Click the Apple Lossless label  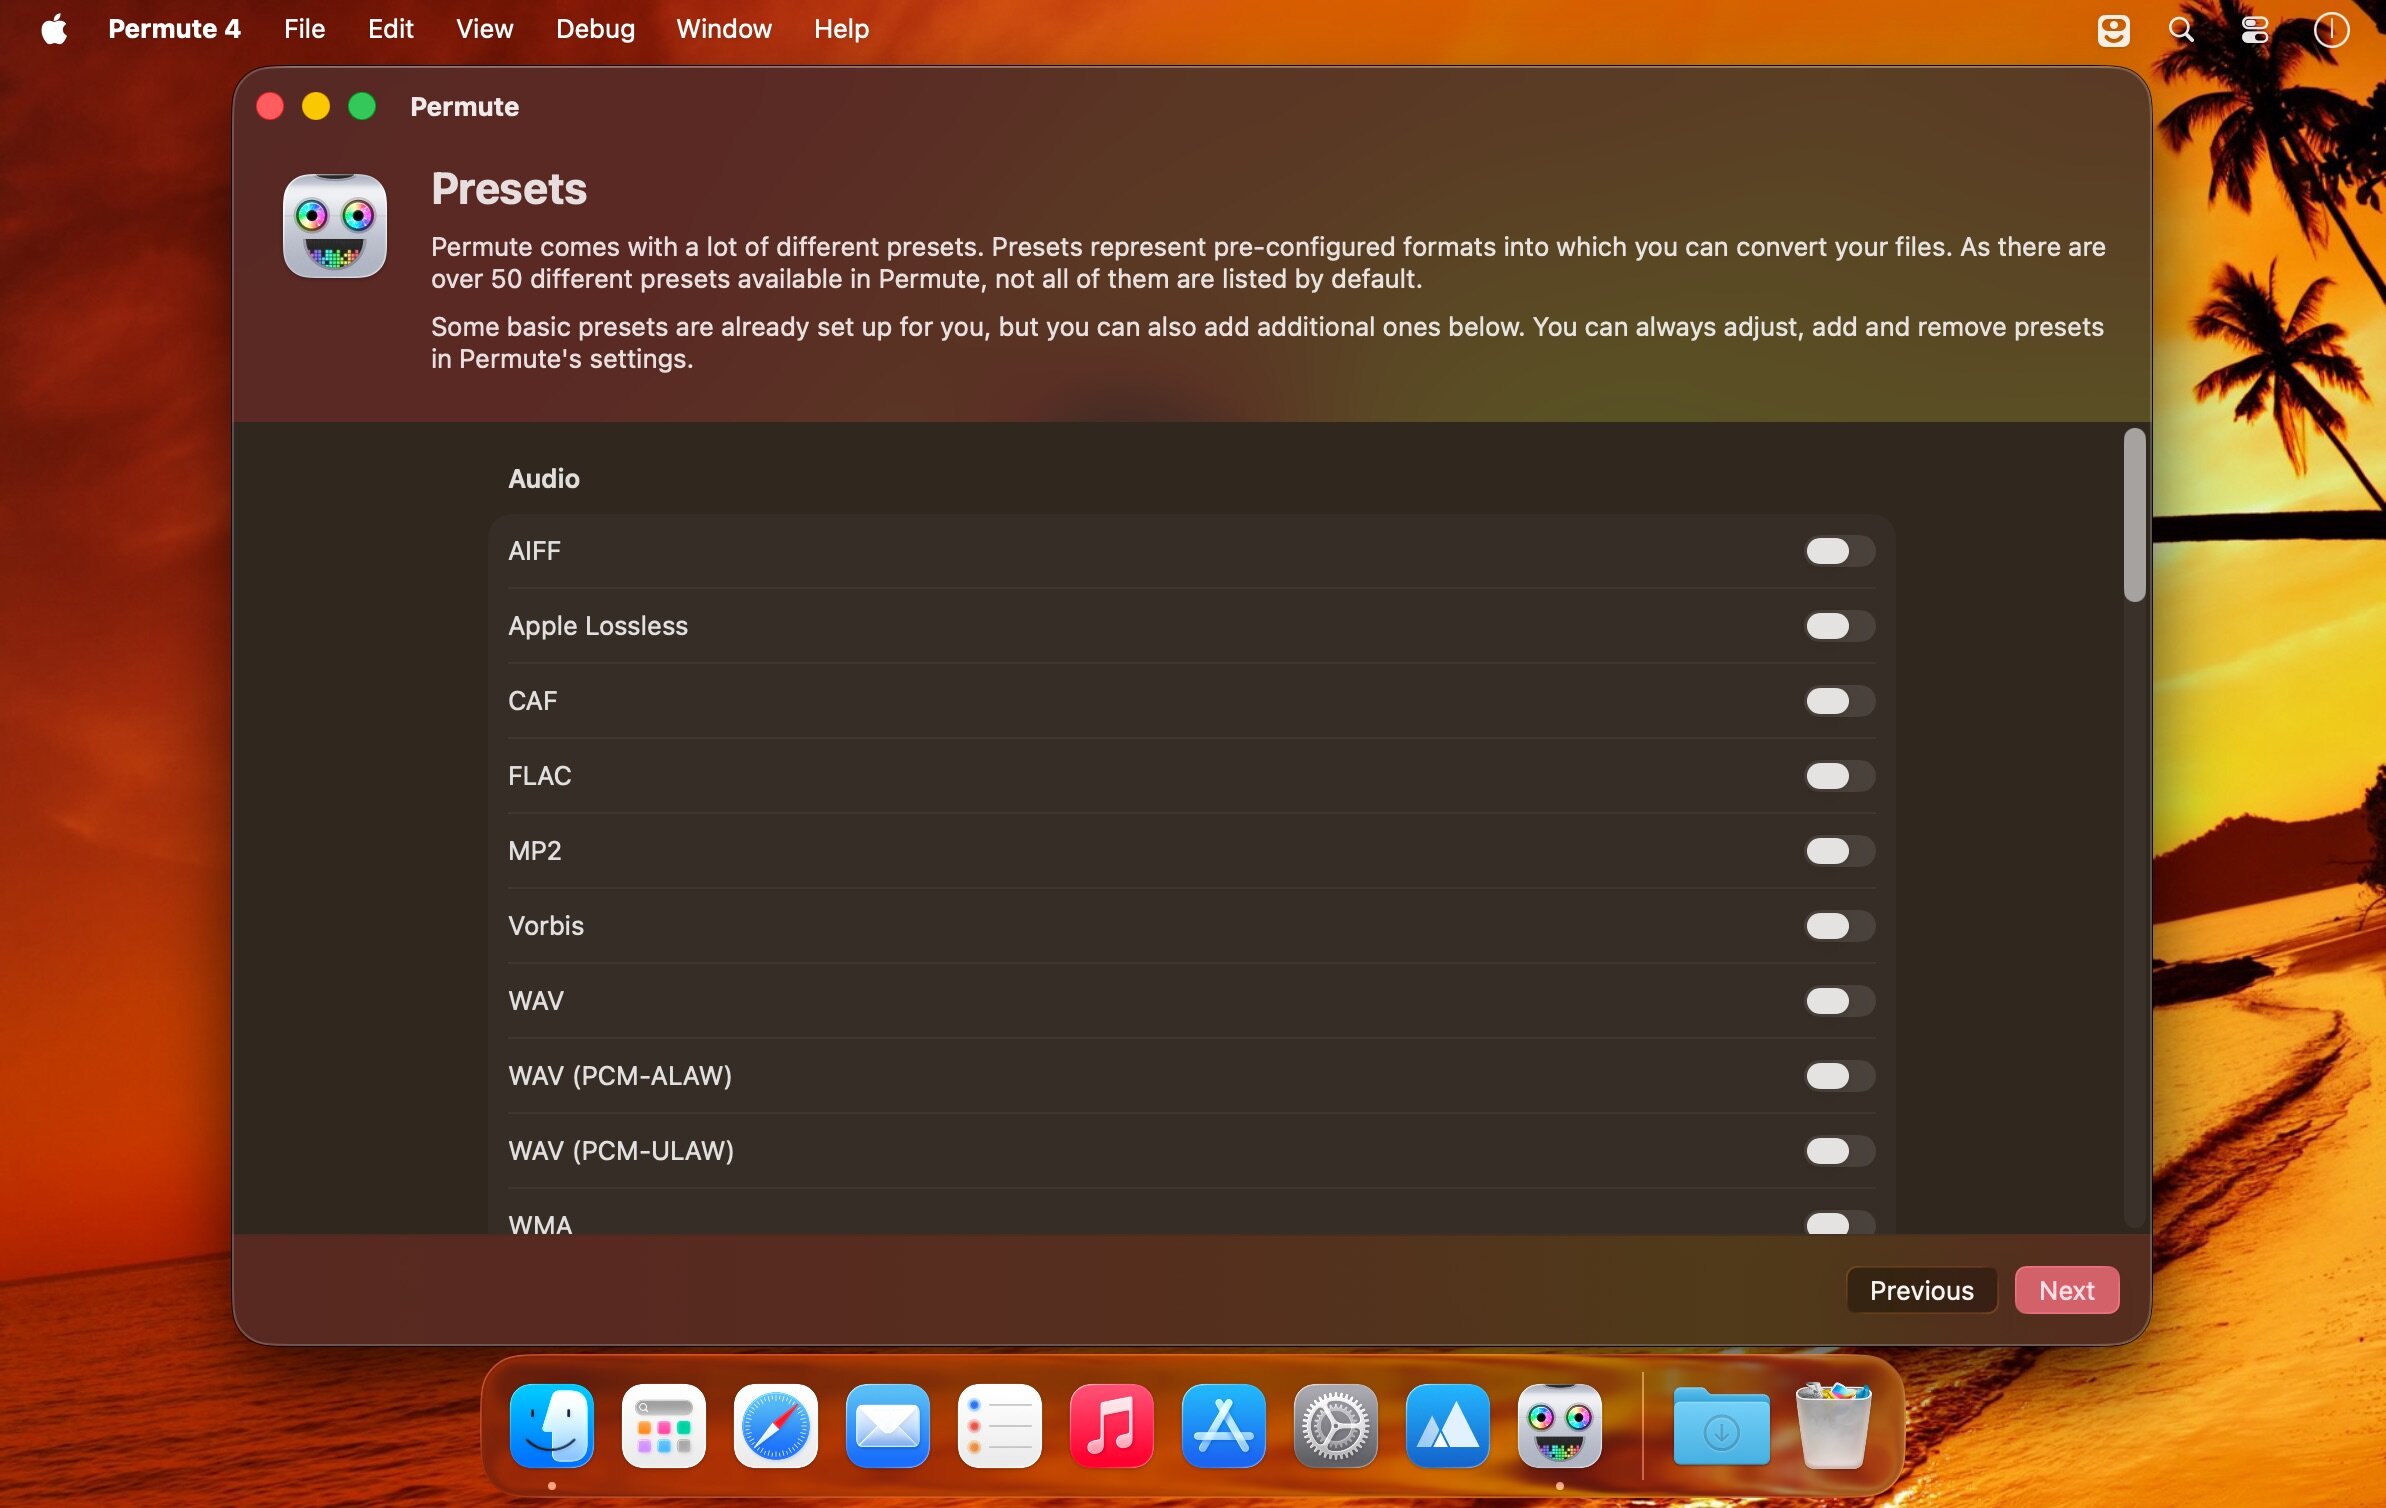(x=598, y=626)
